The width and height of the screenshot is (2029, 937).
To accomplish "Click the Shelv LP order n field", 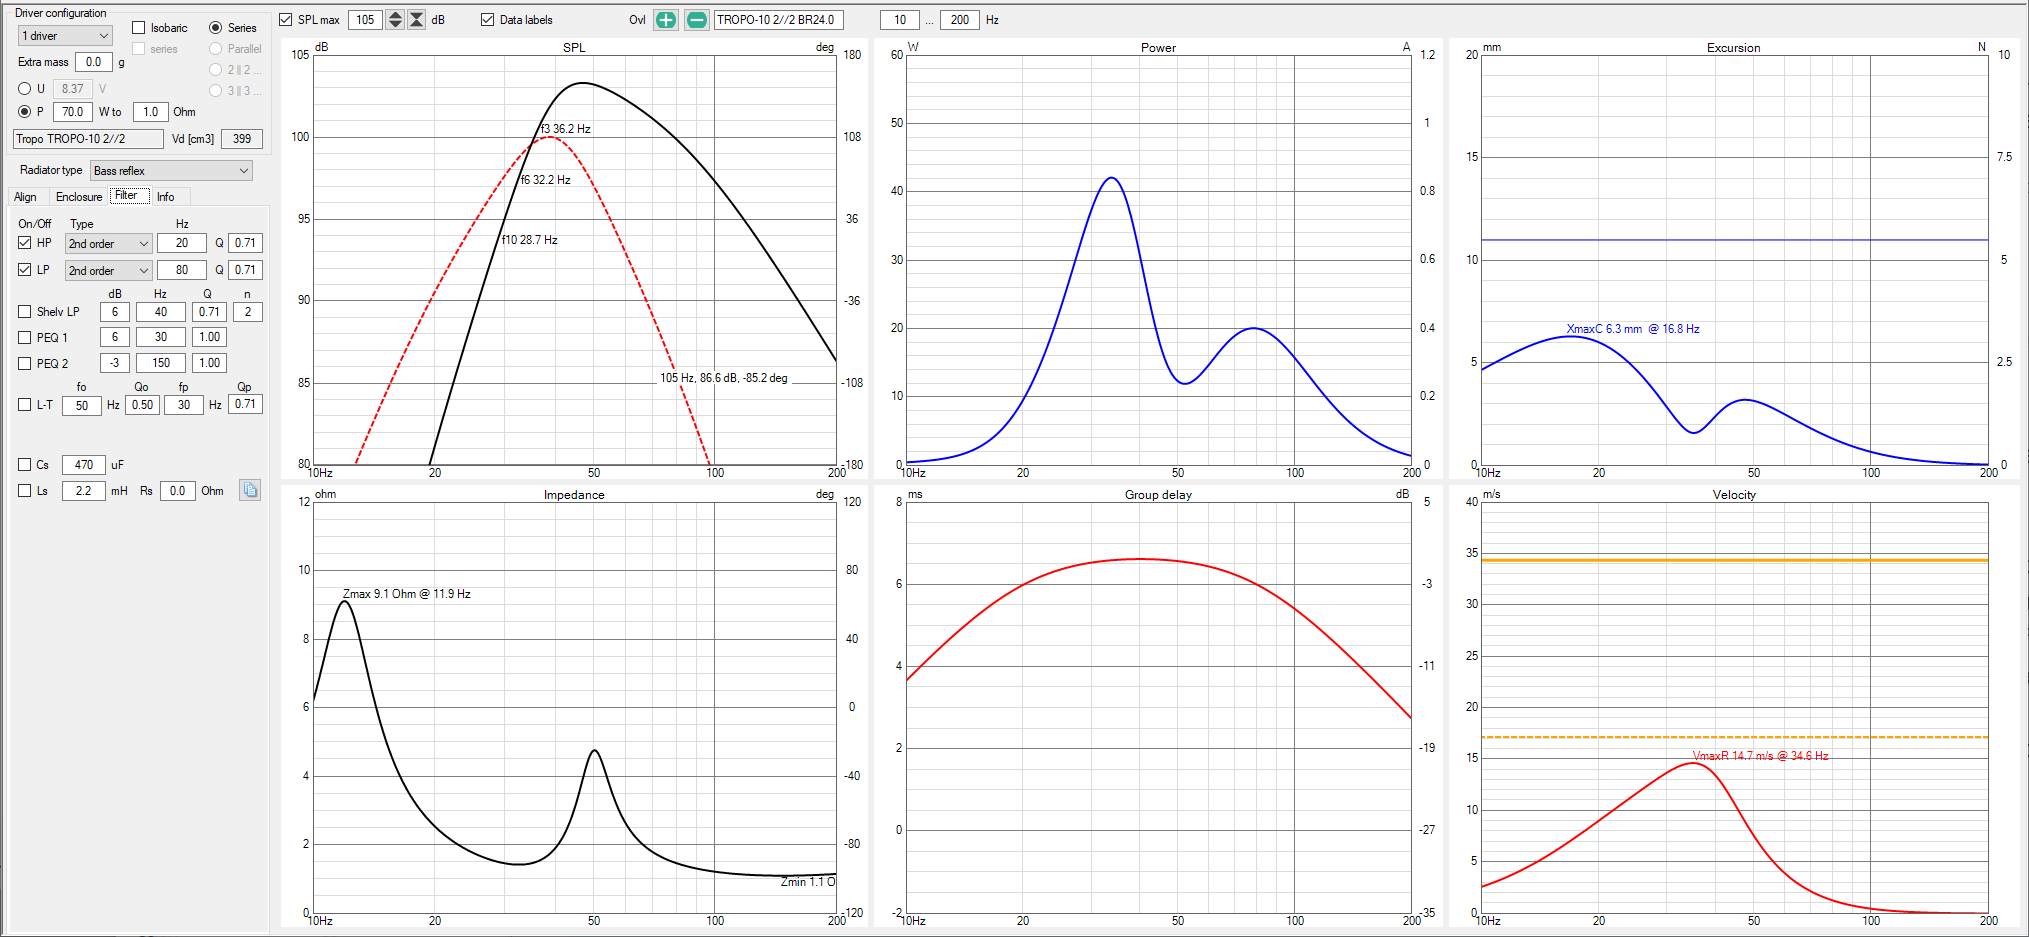I will [x=248, y=312].
